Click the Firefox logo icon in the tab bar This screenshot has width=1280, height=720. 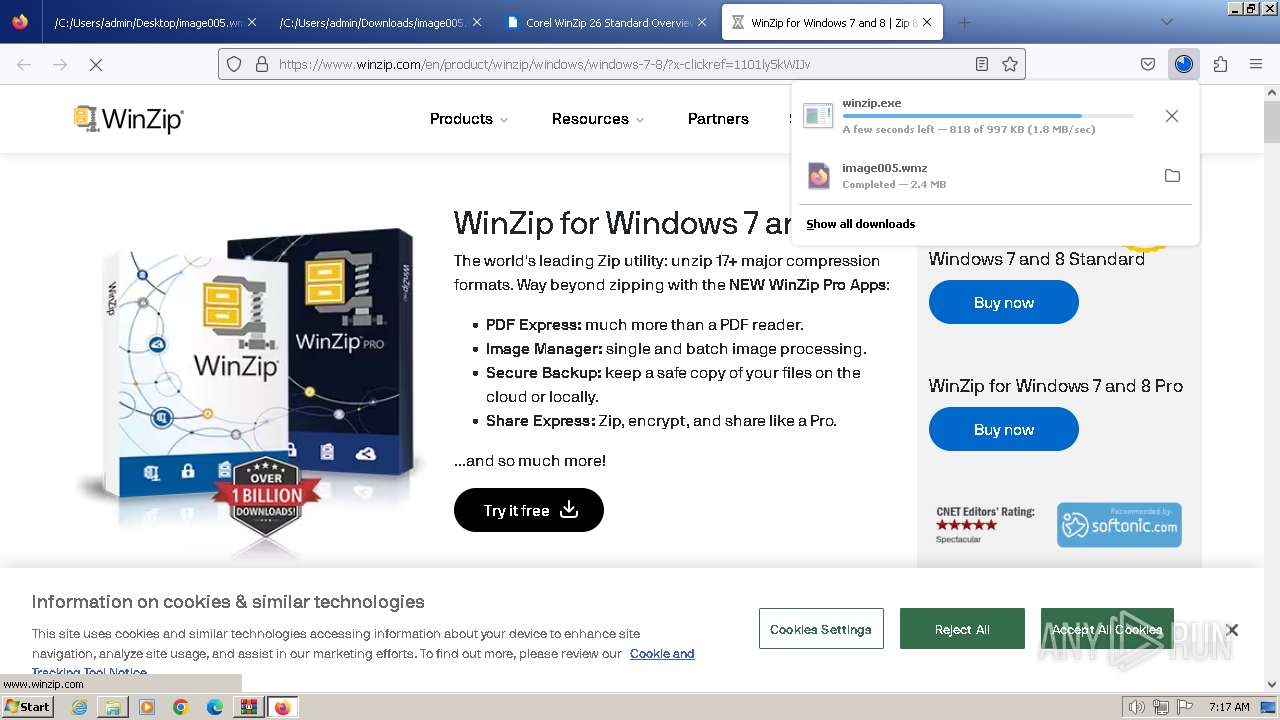point(20,22)
